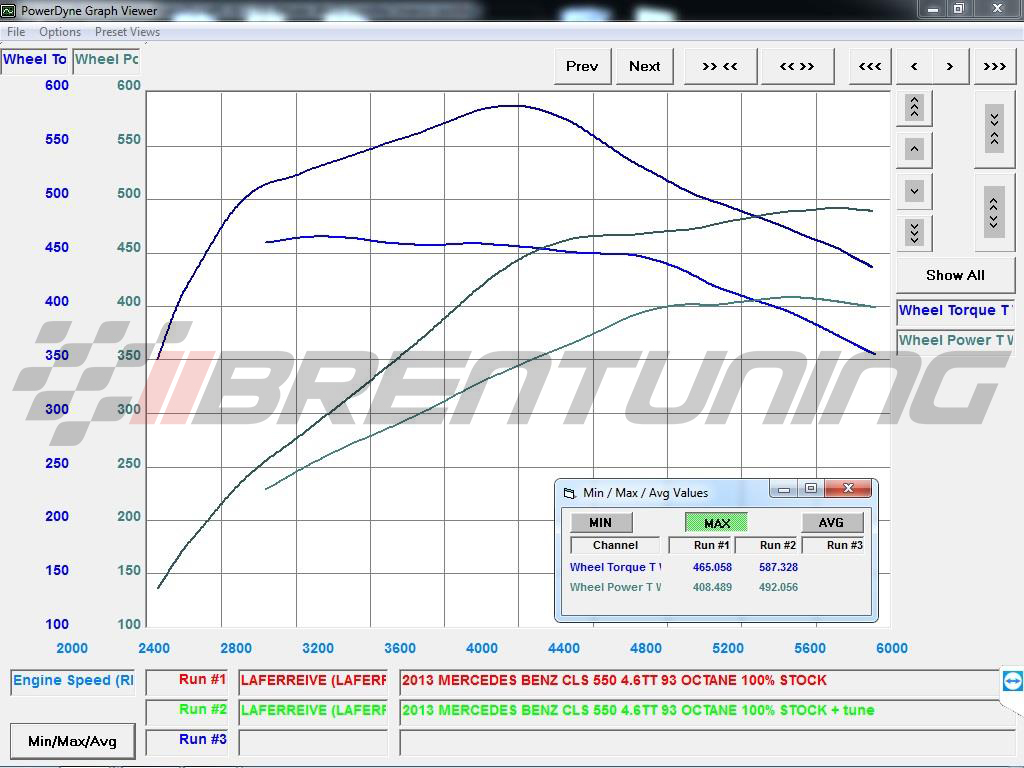Click the 587.328 torque value
Image resolution: width=1024 pixels, height=768 pixels.
(x=778, y=568)
